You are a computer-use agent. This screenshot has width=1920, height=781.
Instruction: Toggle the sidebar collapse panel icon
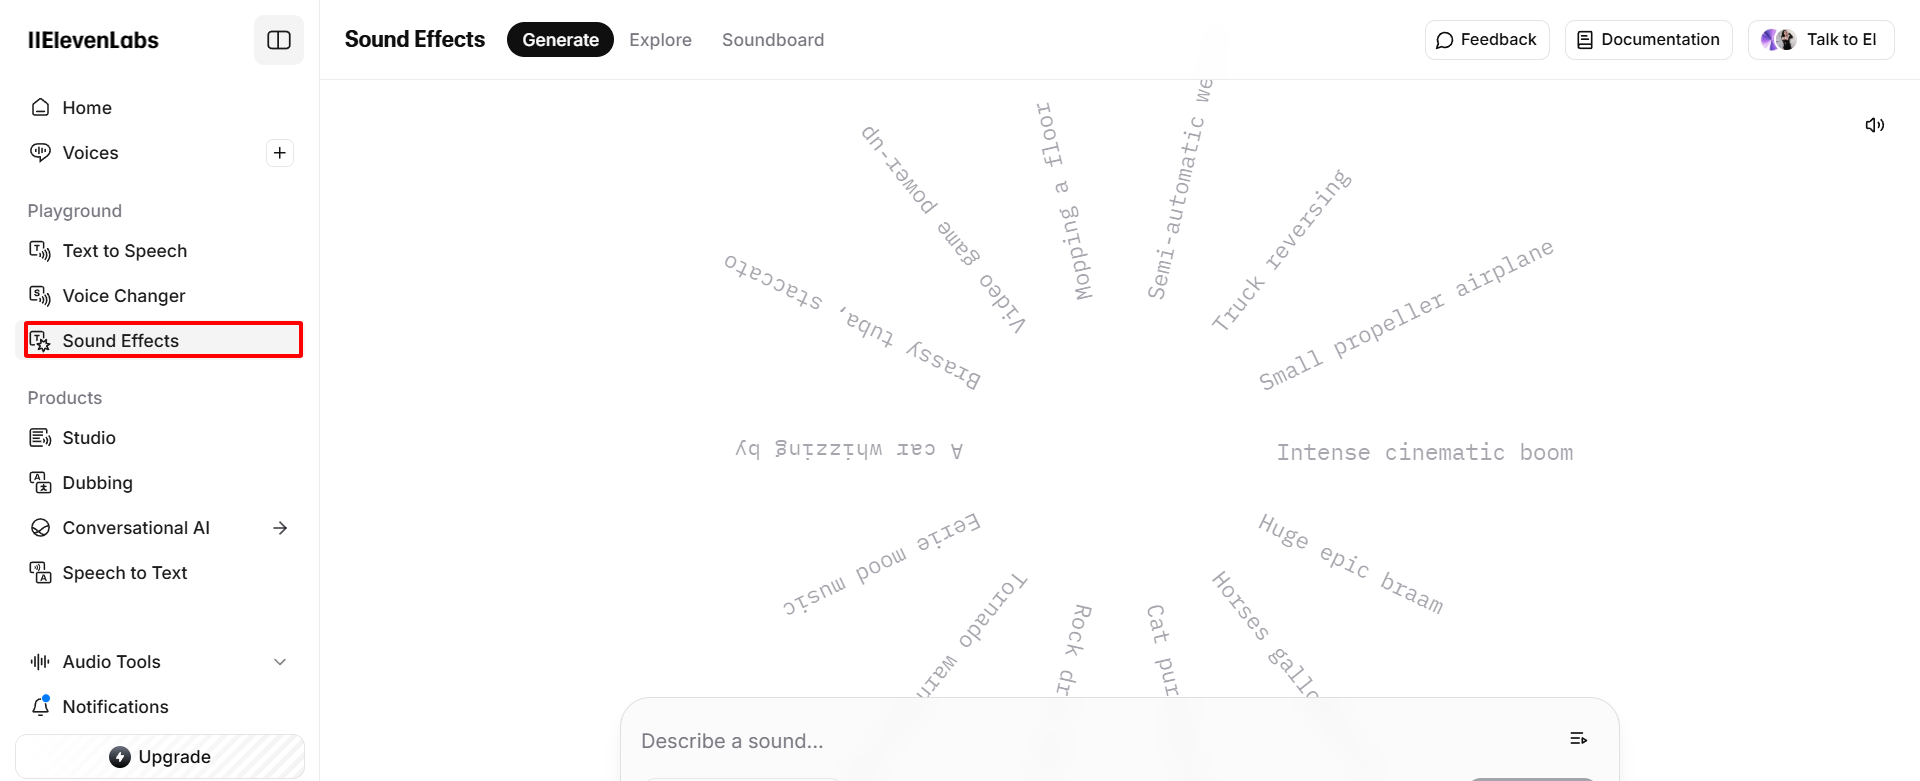[279, 40]
